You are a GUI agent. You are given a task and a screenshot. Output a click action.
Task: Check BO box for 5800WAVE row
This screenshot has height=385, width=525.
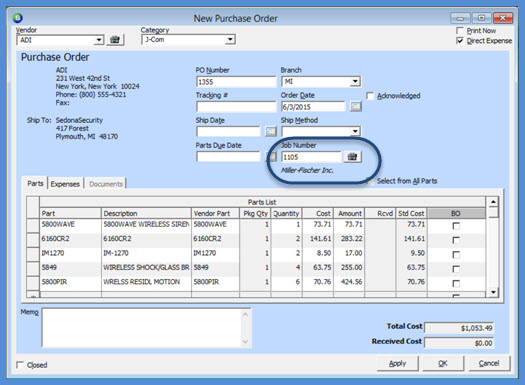[456, 226]
